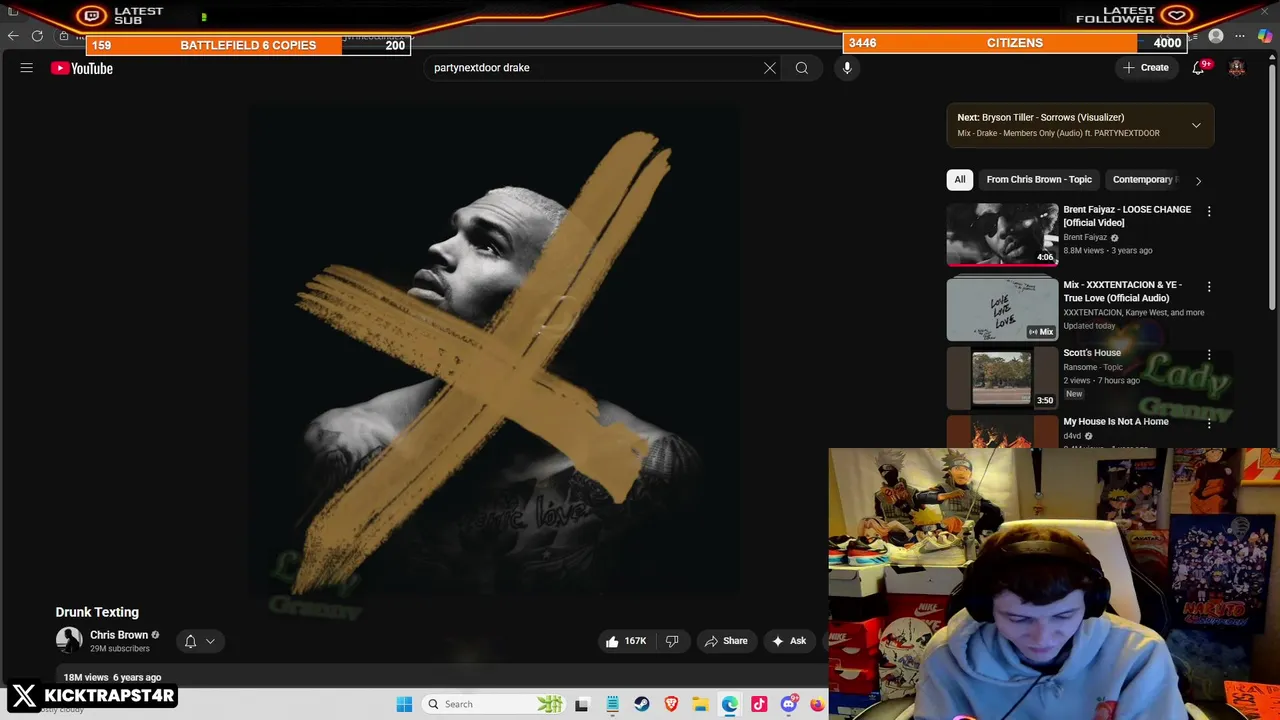Viewport: 1280px width, 720px height.
Task: Select the All filter chip
Action: tap(960, 180)
